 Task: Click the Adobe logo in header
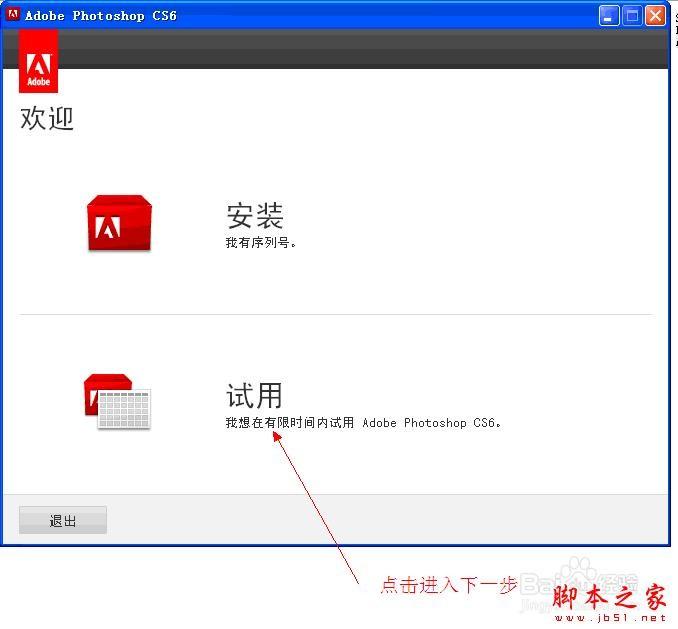[38, 61]
